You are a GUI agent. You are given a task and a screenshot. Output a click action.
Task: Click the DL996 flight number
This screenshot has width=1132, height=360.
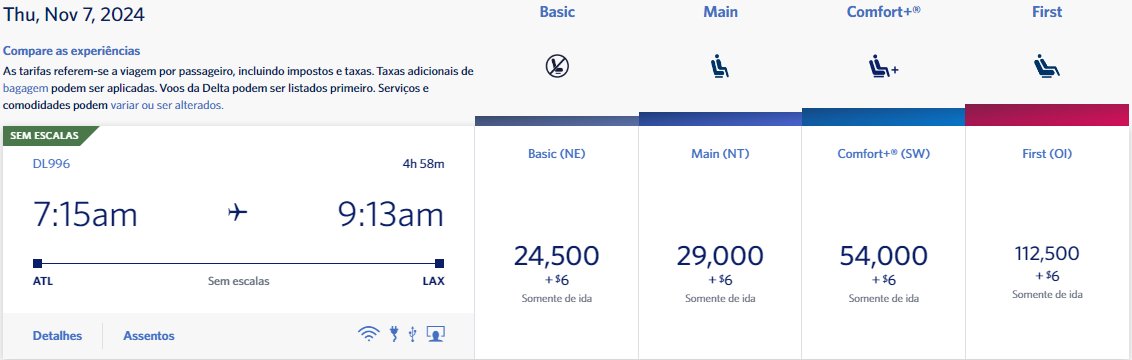coord(51,164)
